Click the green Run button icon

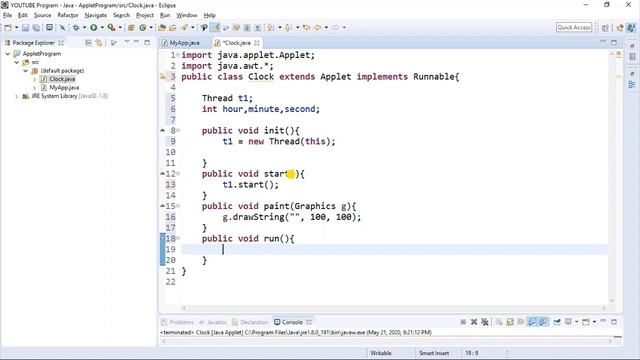pyautogui.click(x=93, y=27)
